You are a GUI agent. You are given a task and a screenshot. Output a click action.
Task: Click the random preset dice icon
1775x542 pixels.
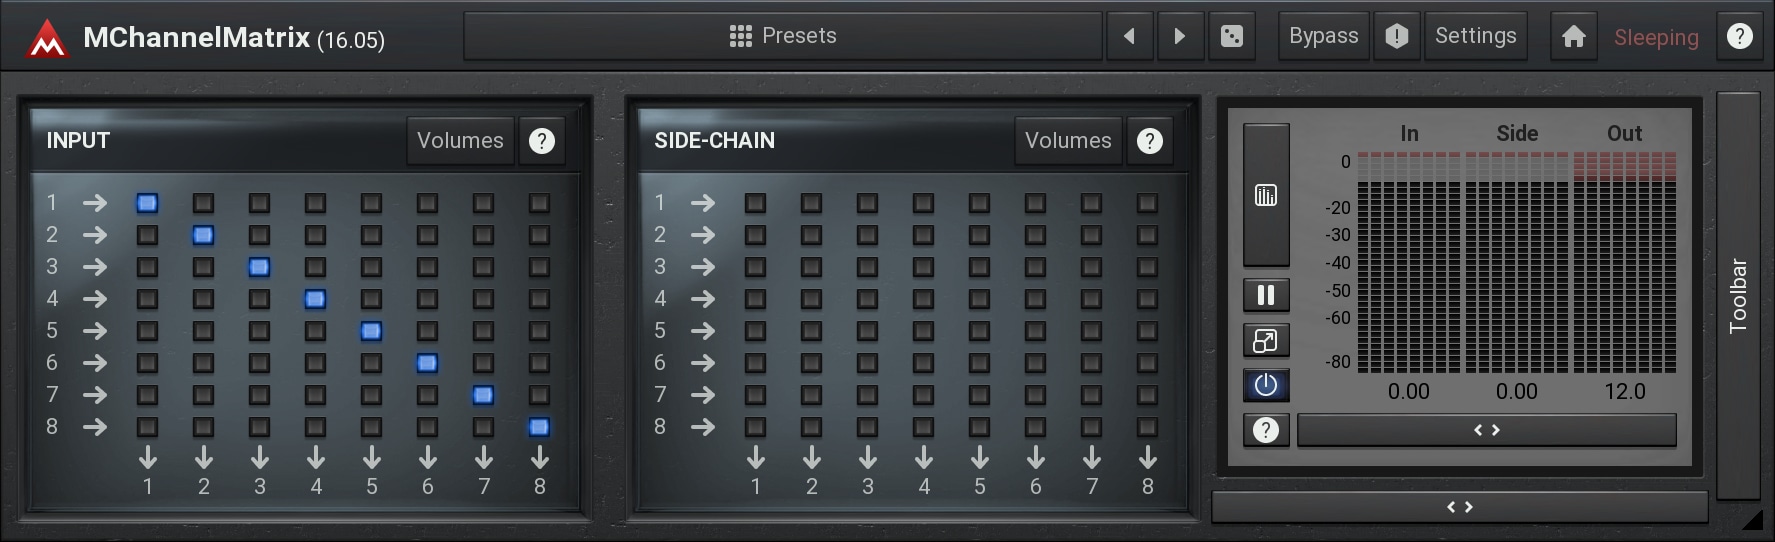pos(1232,37)
